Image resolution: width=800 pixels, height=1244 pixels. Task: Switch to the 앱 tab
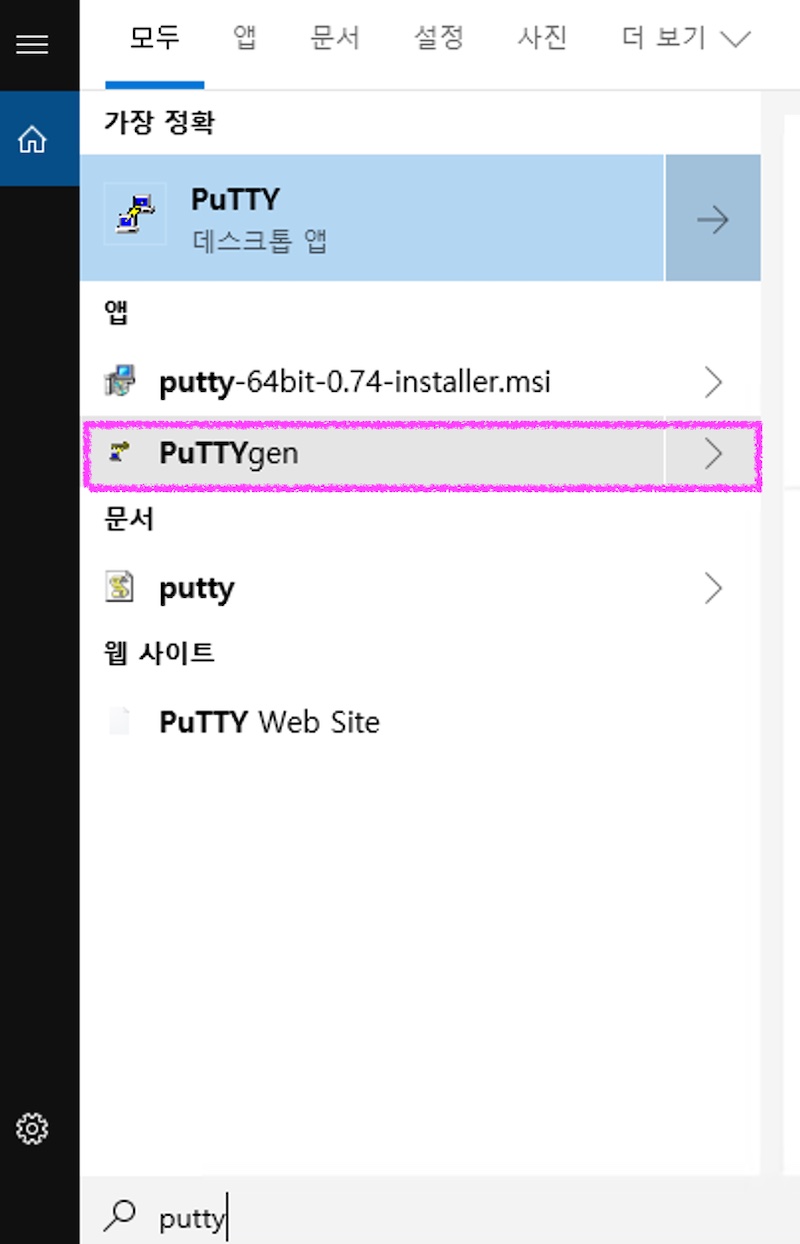click(x=244, y=39)
